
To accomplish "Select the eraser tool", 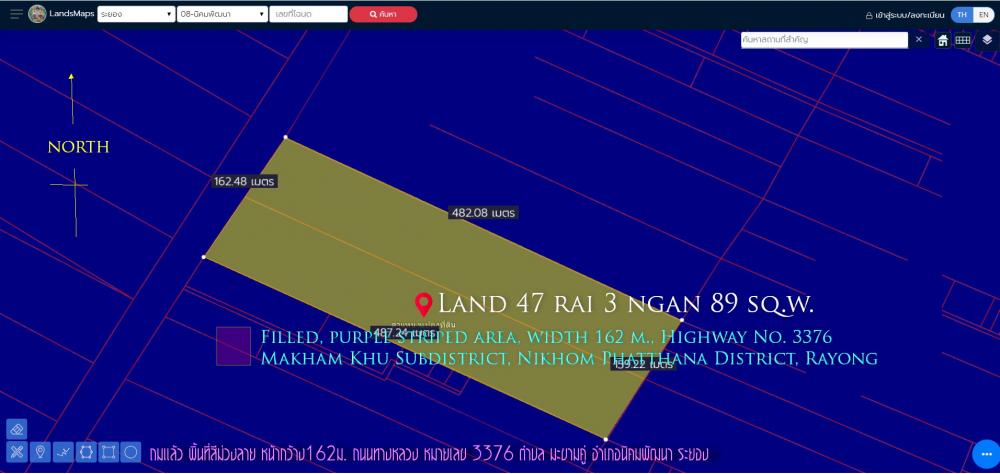I will 15,428.
